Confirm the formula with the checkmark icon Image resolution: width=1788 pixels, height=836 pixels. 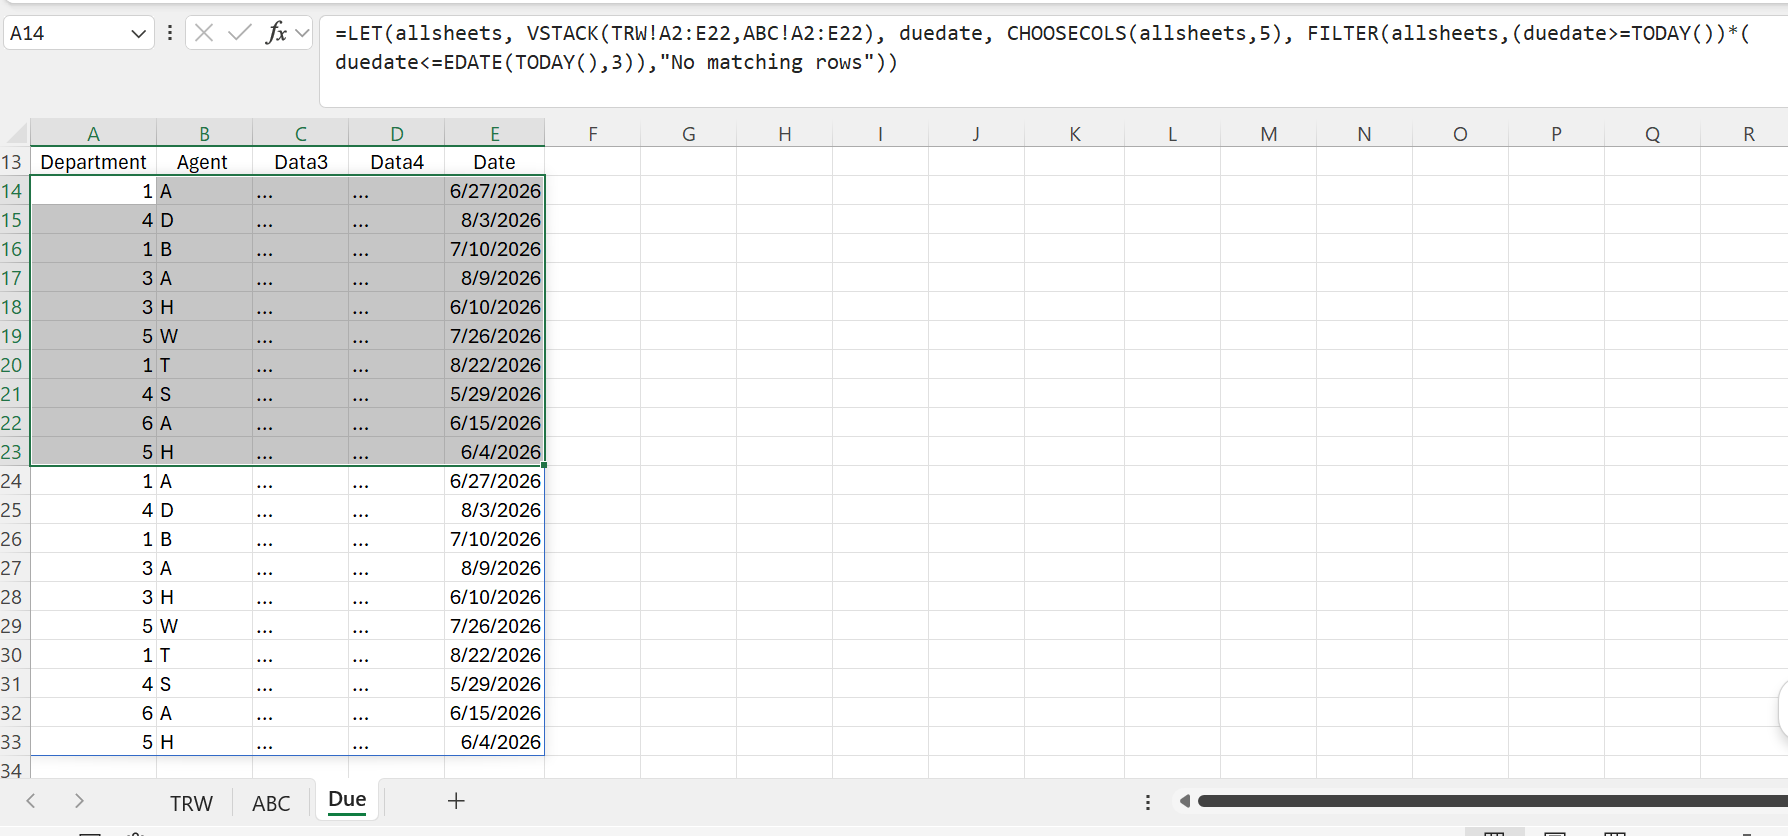[x=239, y=33]
